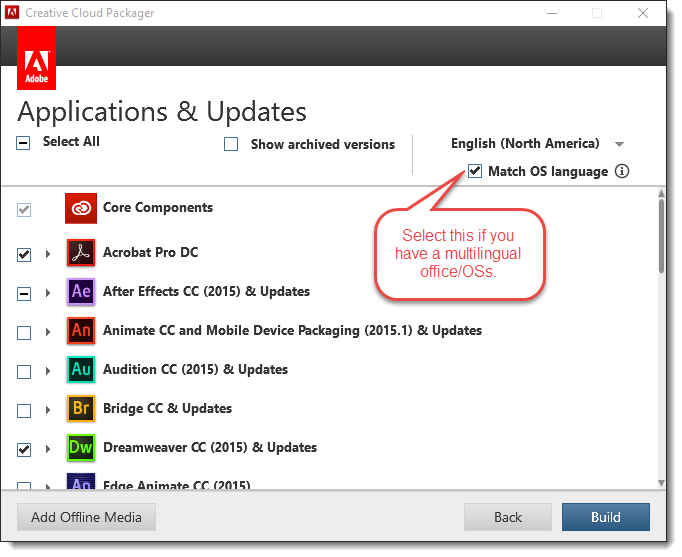Click the Acrobat Pro DC app icon
Viewport: 682px width, 557px height.
(81, 253)
